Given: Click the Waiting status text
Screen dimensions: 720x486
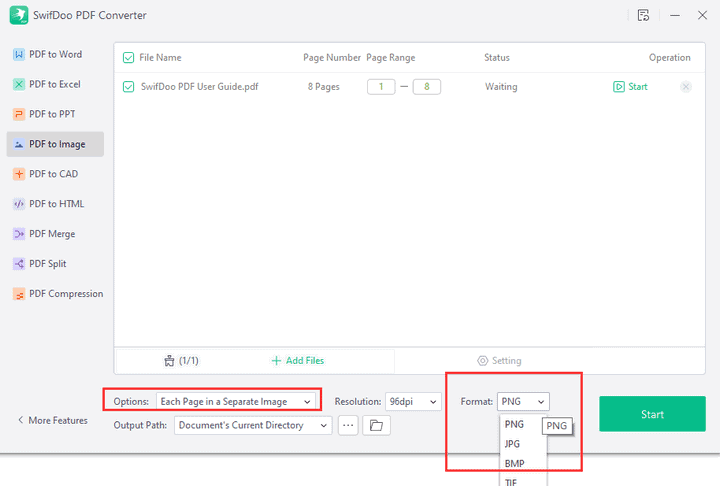Looking at the screenshot, I should point(501,87).
